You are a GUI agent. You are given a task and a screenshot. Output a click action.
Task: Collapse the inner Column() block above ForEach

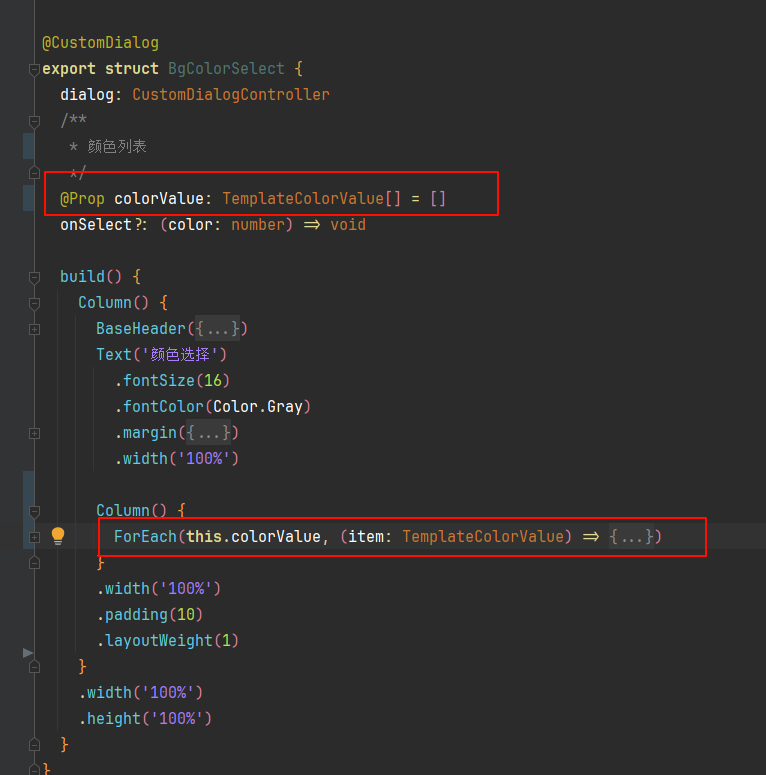(x=34, y=511)
